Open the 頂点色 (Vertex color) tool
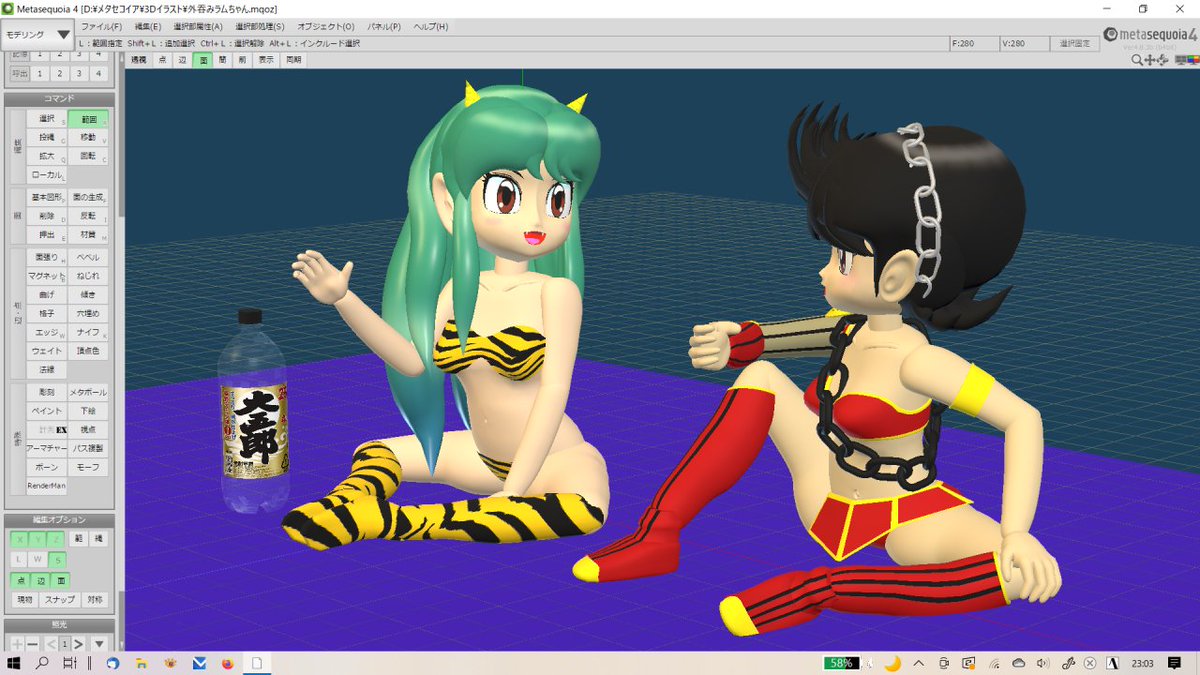Screen dimensions: 1200x675 pyautogui.click(x=88, y=351)
